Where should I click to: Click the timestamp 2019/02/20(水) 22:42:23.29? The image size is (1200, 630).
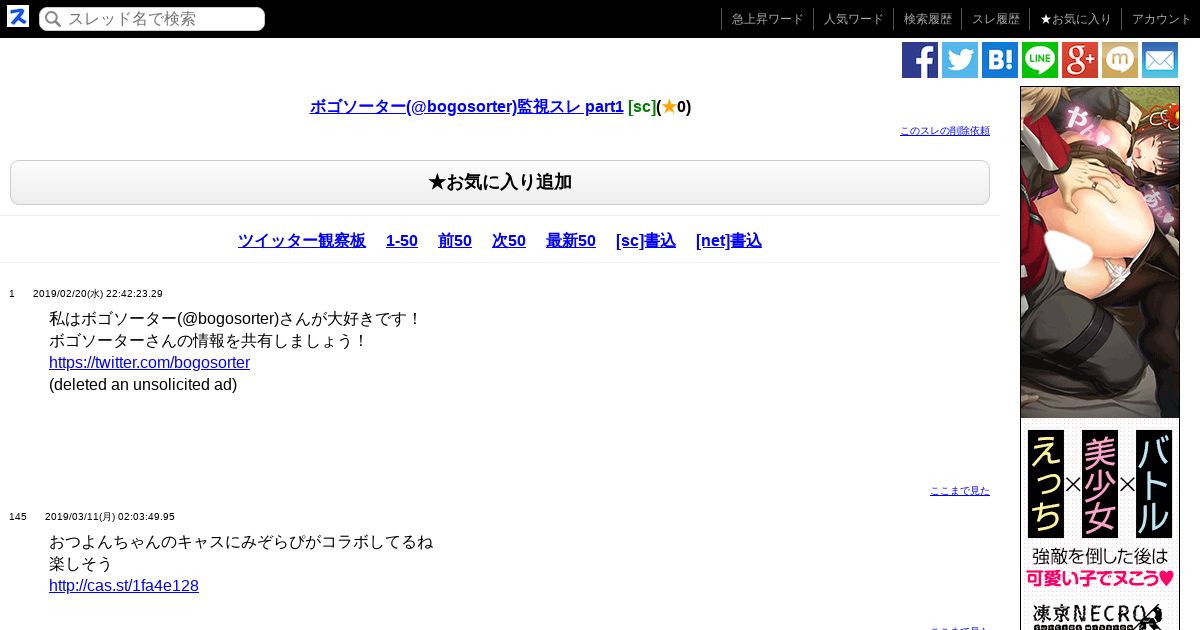pos(98,294)
